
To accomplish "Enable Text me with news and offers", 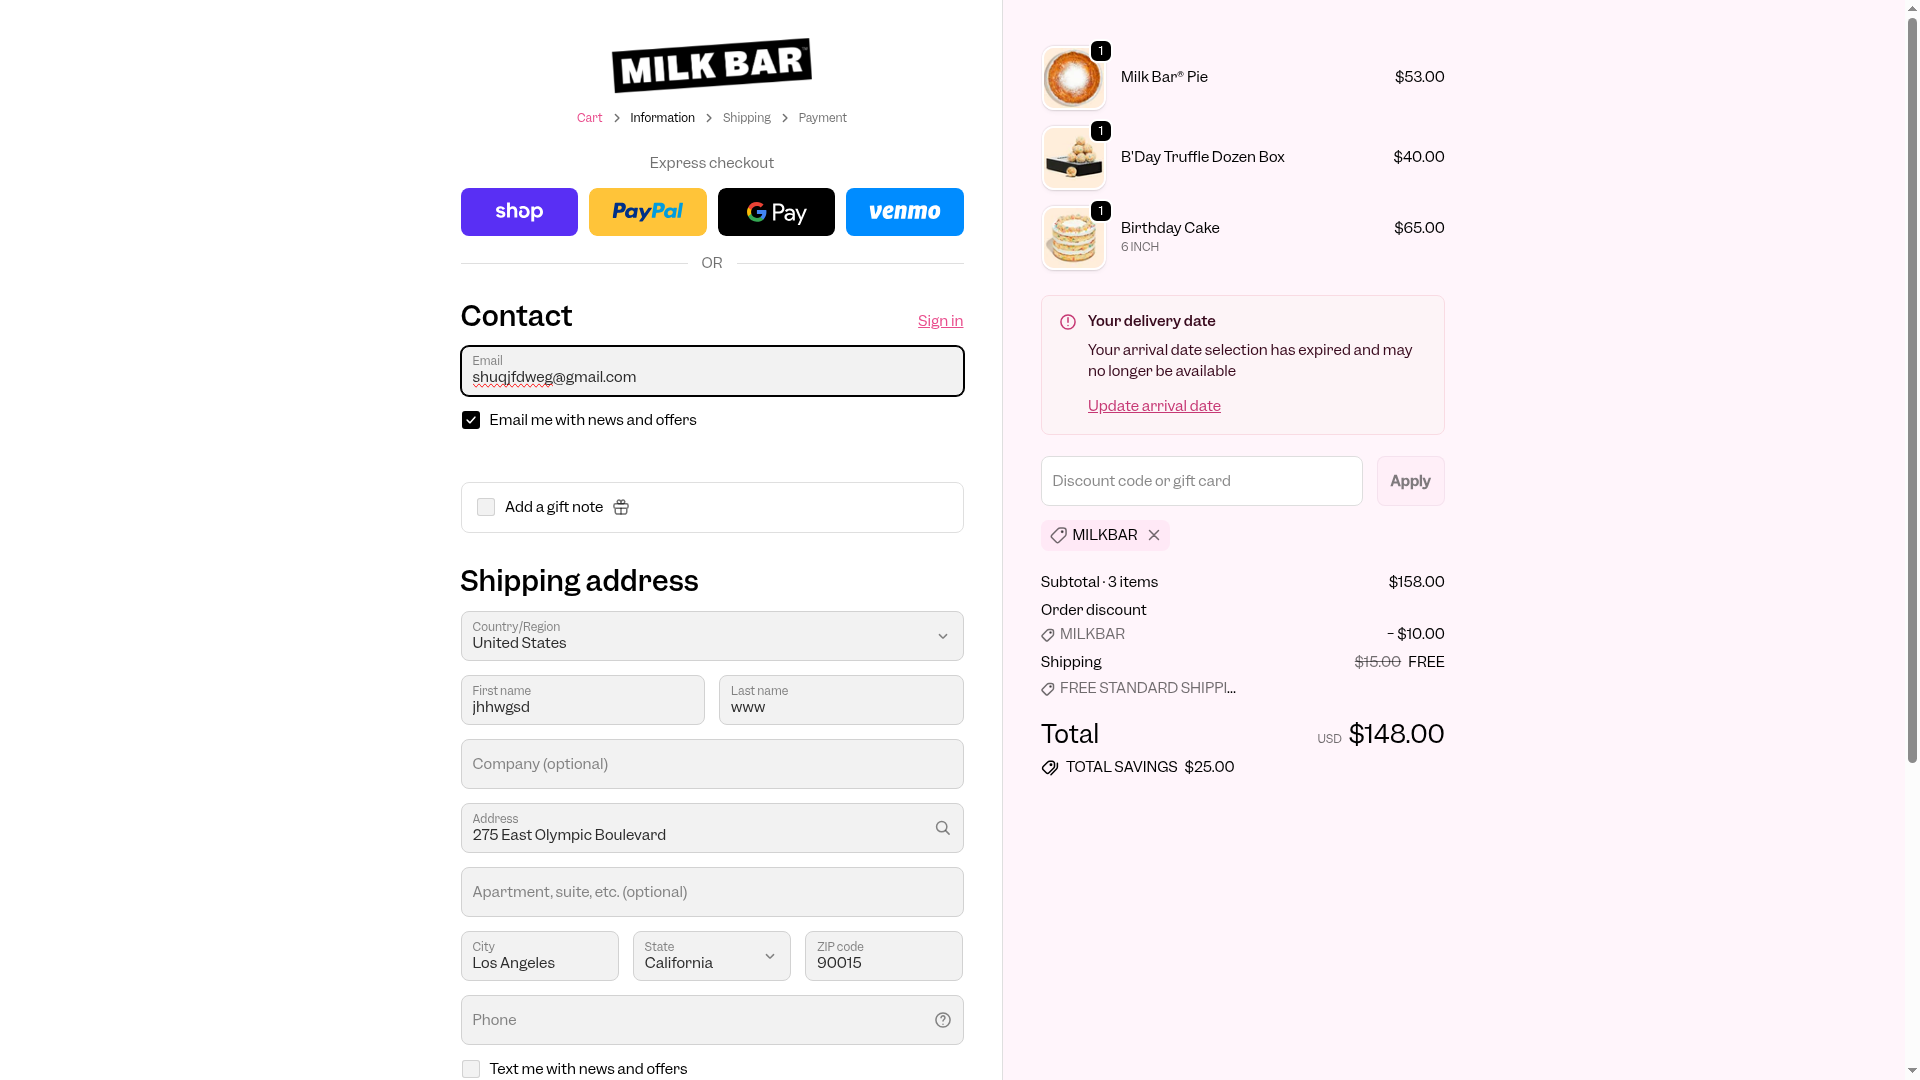I will [x=471, y=1069].
